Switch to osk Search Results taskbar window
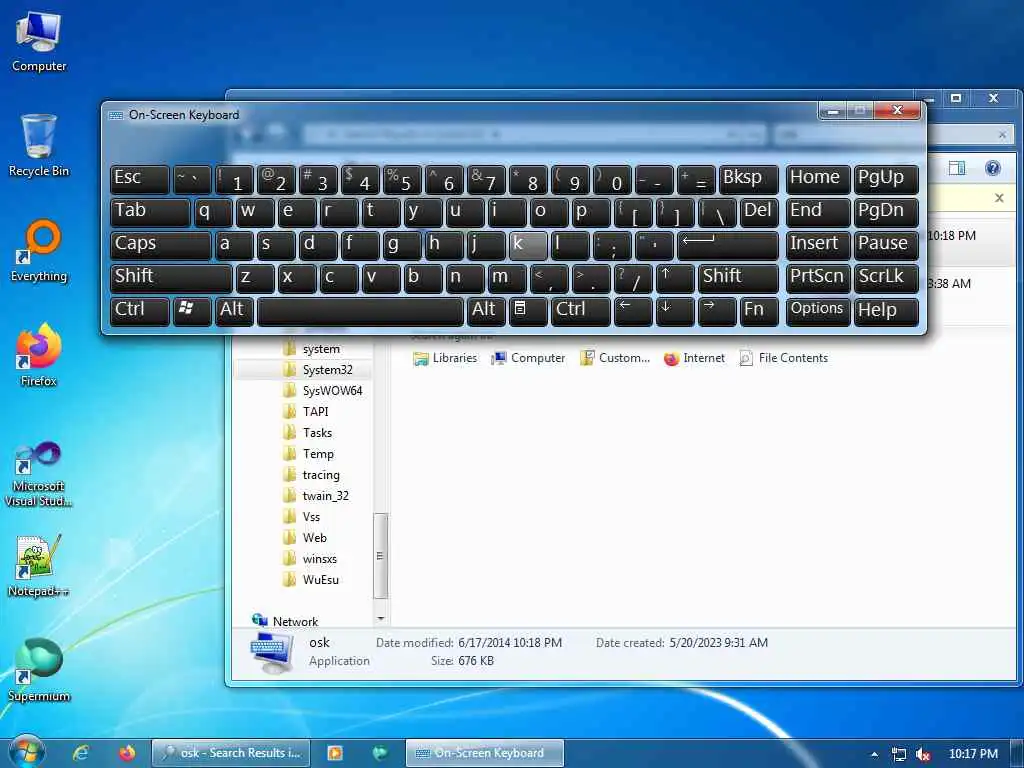The height and width of the screenshot is (768, 1024). pos(231,753)
